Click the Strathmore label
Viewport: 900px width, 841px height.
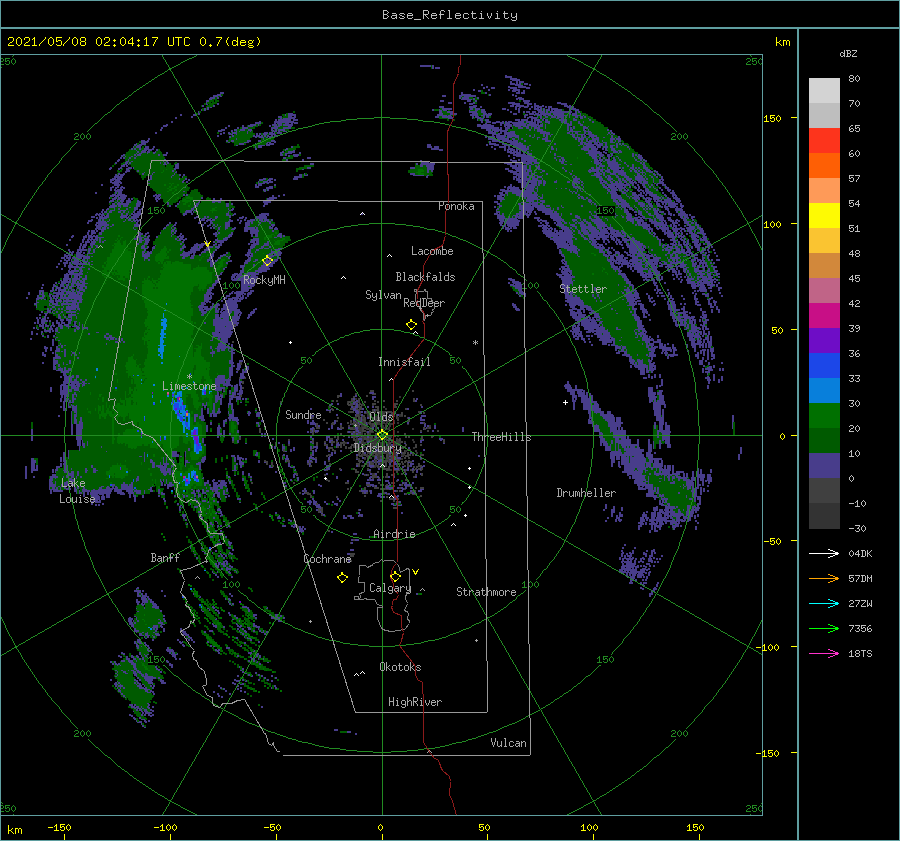click(x=486, y=592)
